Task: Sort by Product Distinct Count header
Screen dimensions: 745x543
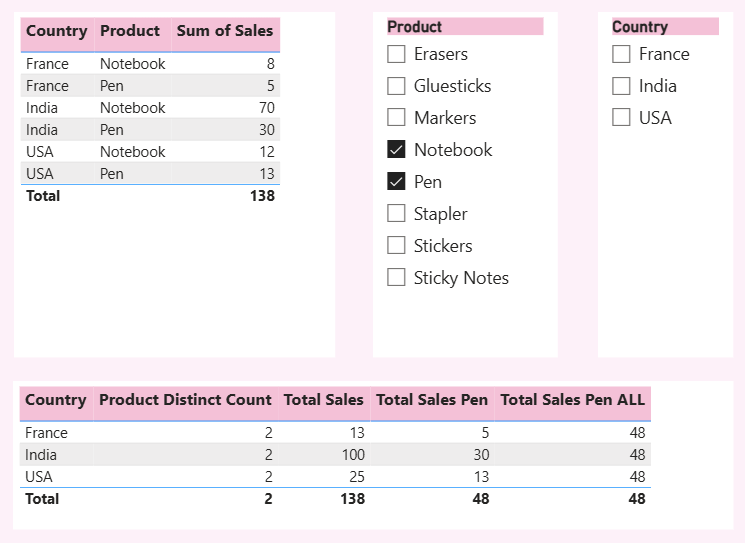Action: tap(185, 400)
